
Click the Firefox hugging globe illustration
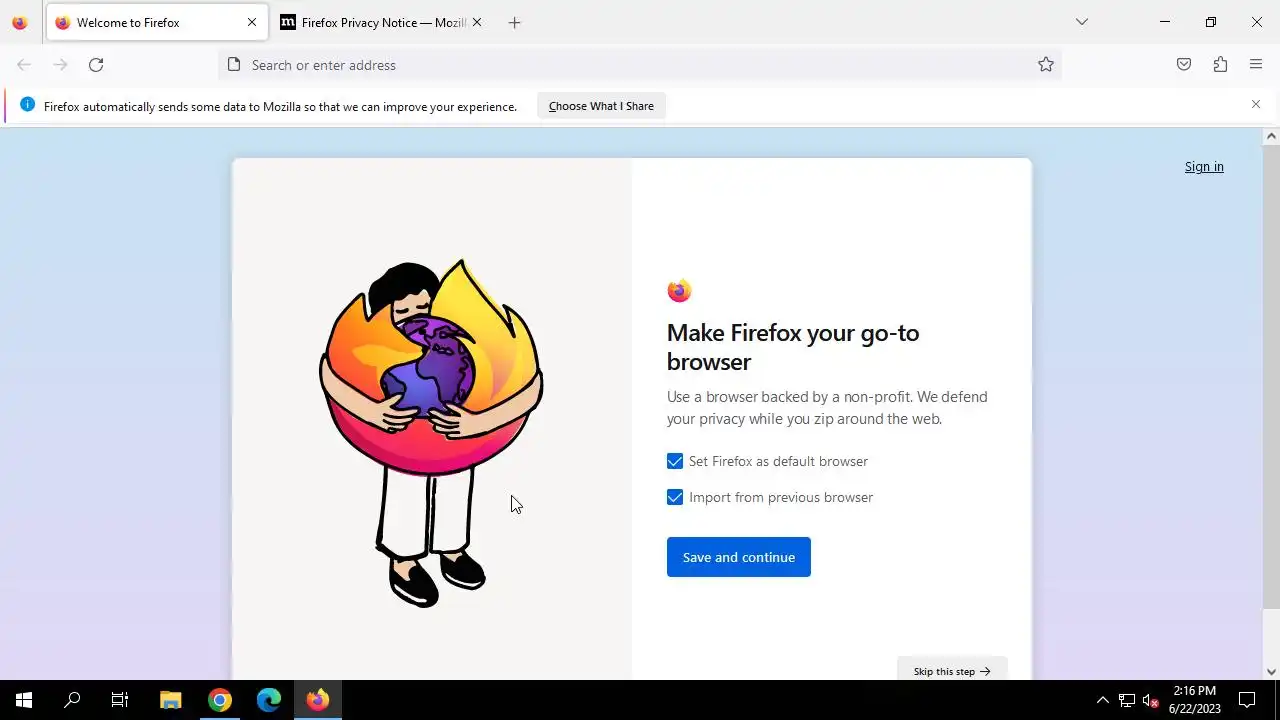click(431, 432)
